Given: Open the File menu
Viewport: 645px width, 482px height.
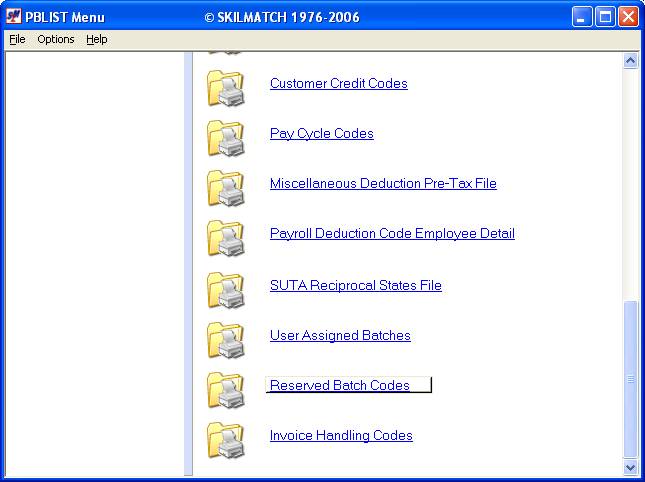Looking at the screenshot, I should coord(17,39).
